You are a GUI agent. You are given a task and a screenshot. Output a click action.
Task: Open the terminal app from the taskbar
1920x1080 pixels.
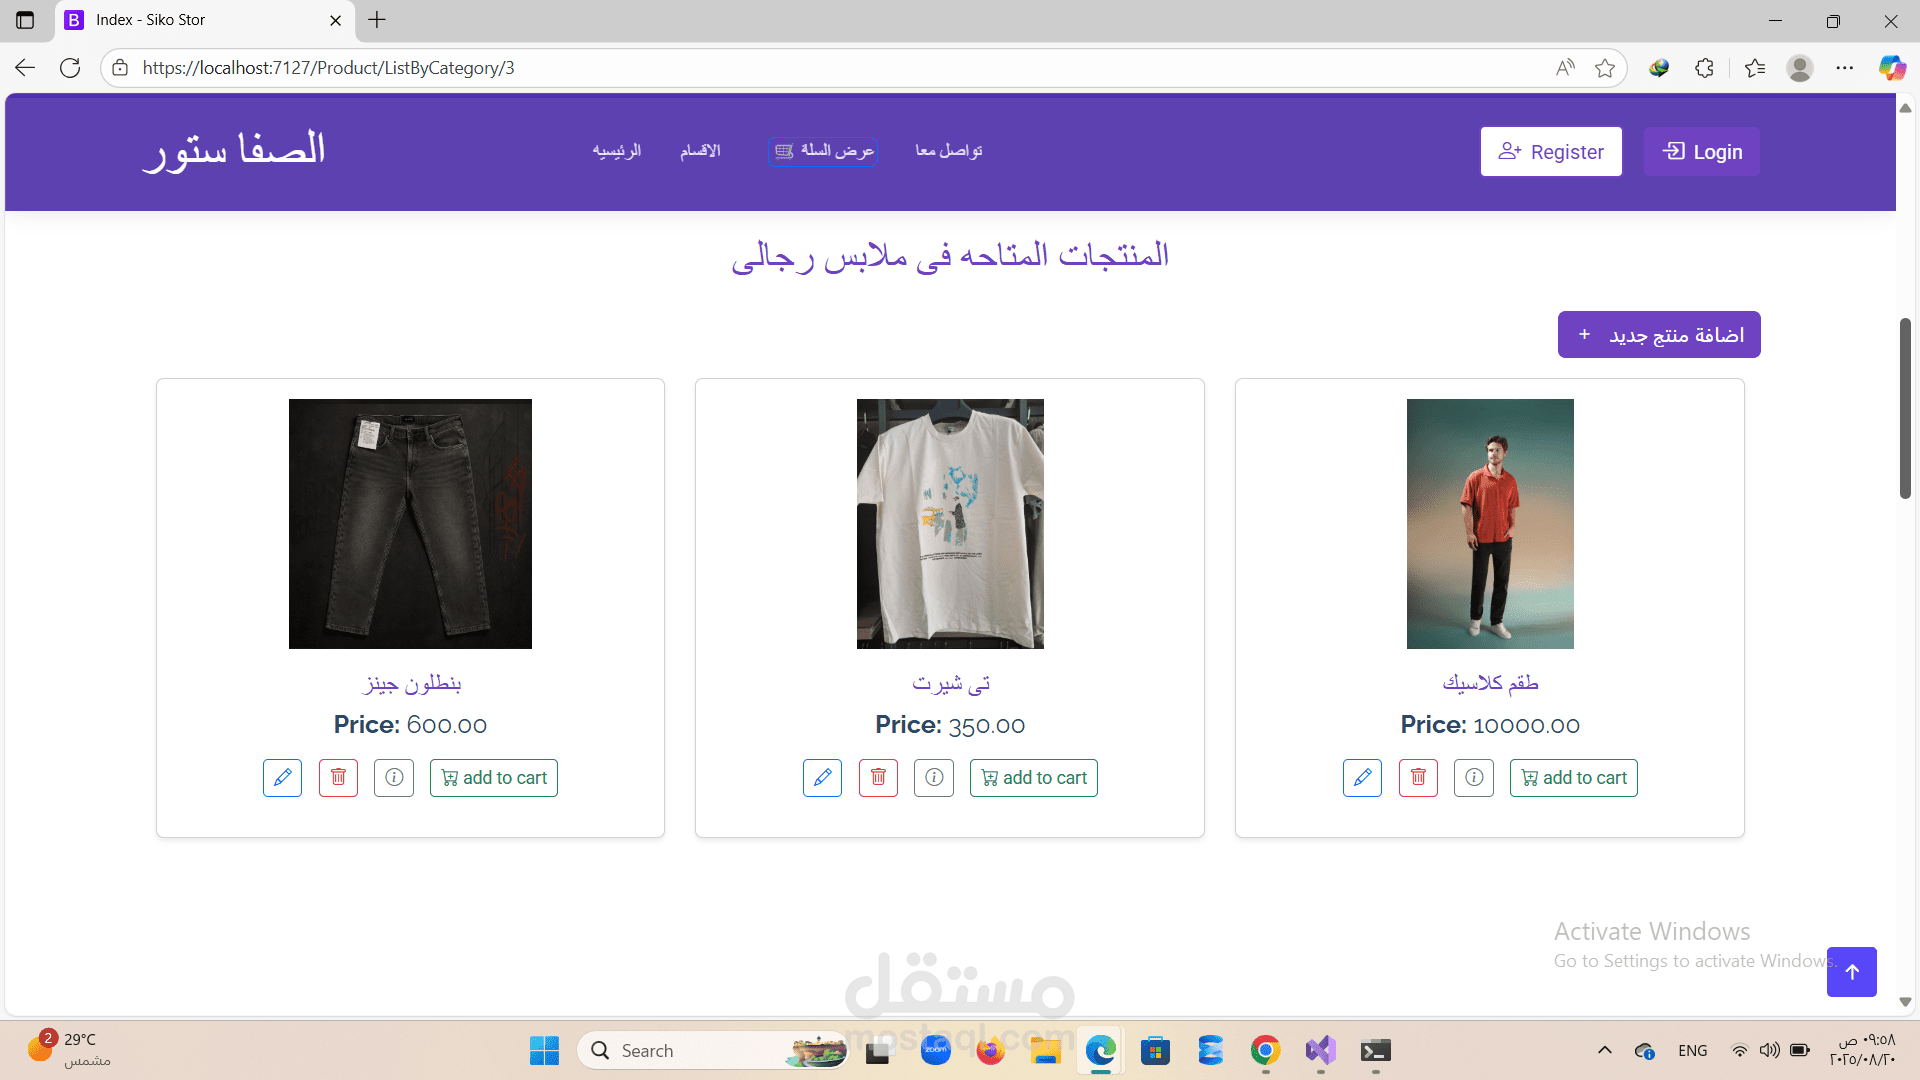[1375, 1051]
